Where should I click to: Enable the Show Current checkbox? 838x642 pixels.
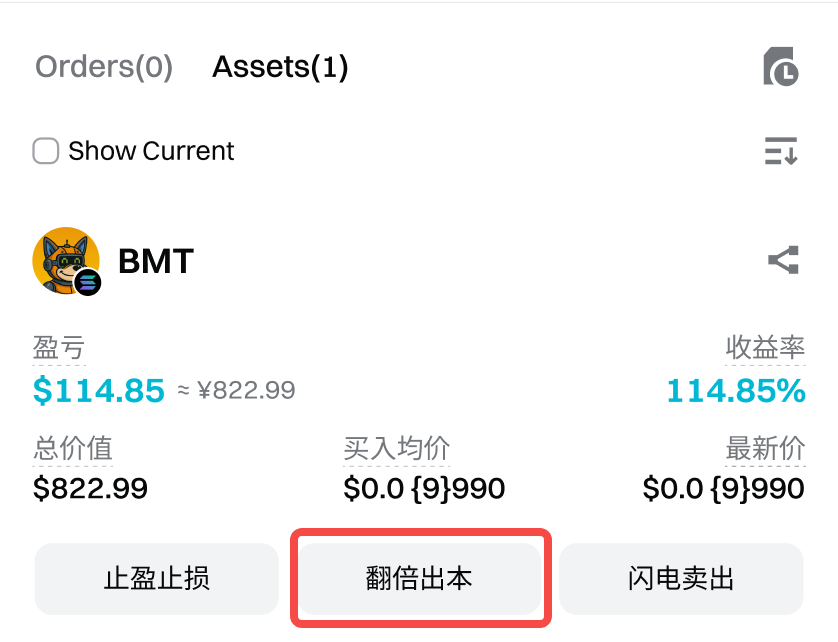coord(45,151)
